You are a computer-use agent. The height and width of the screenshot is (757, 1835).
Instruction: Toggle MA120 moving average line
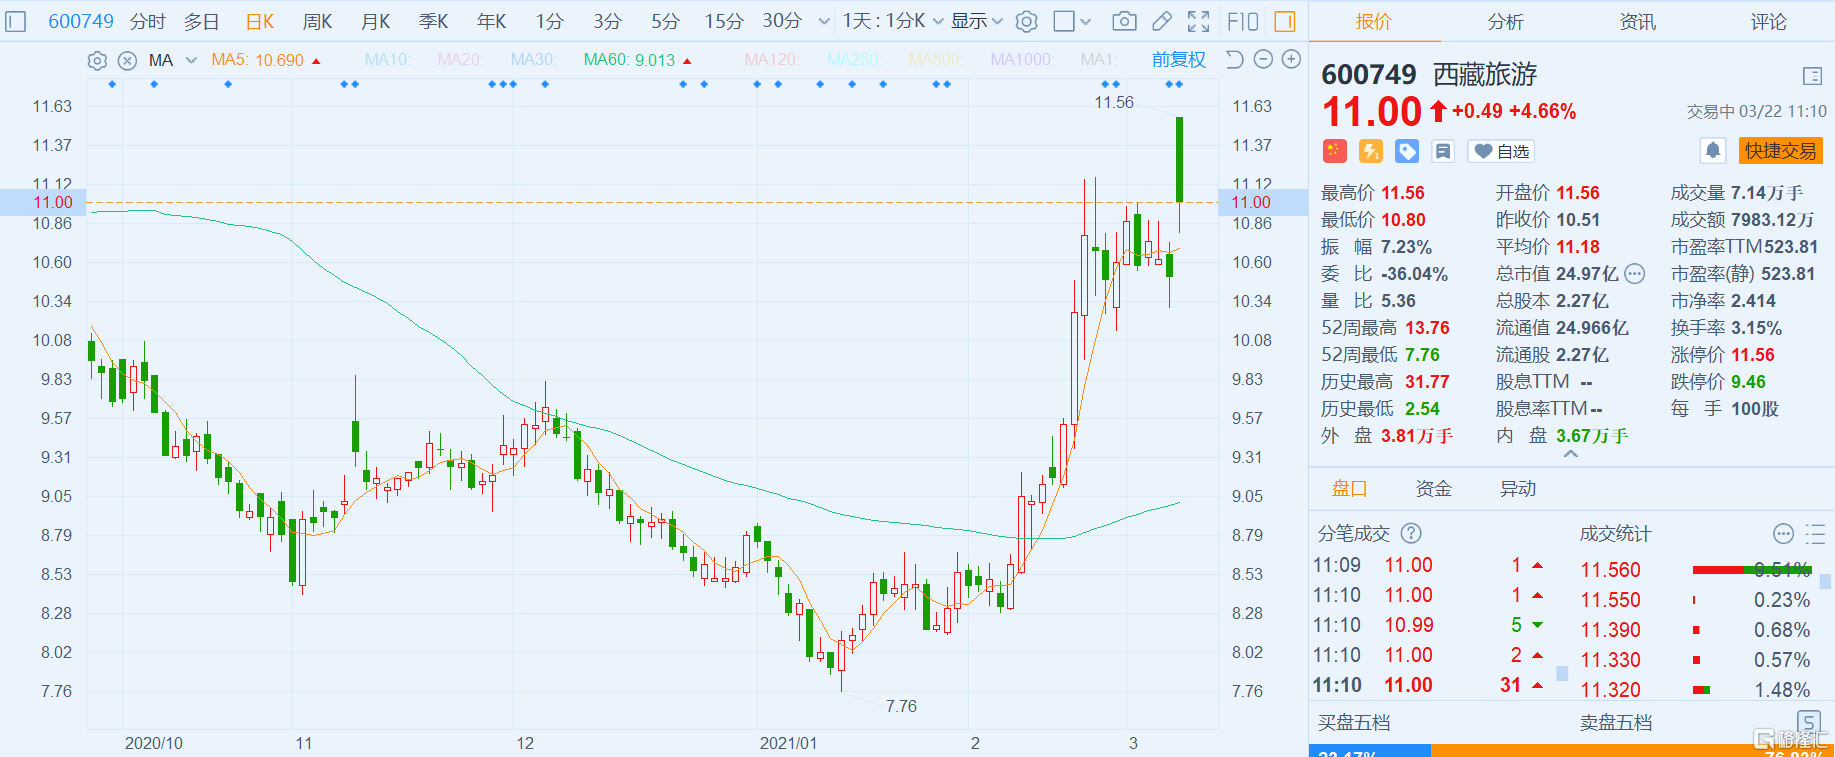[771, 60]
